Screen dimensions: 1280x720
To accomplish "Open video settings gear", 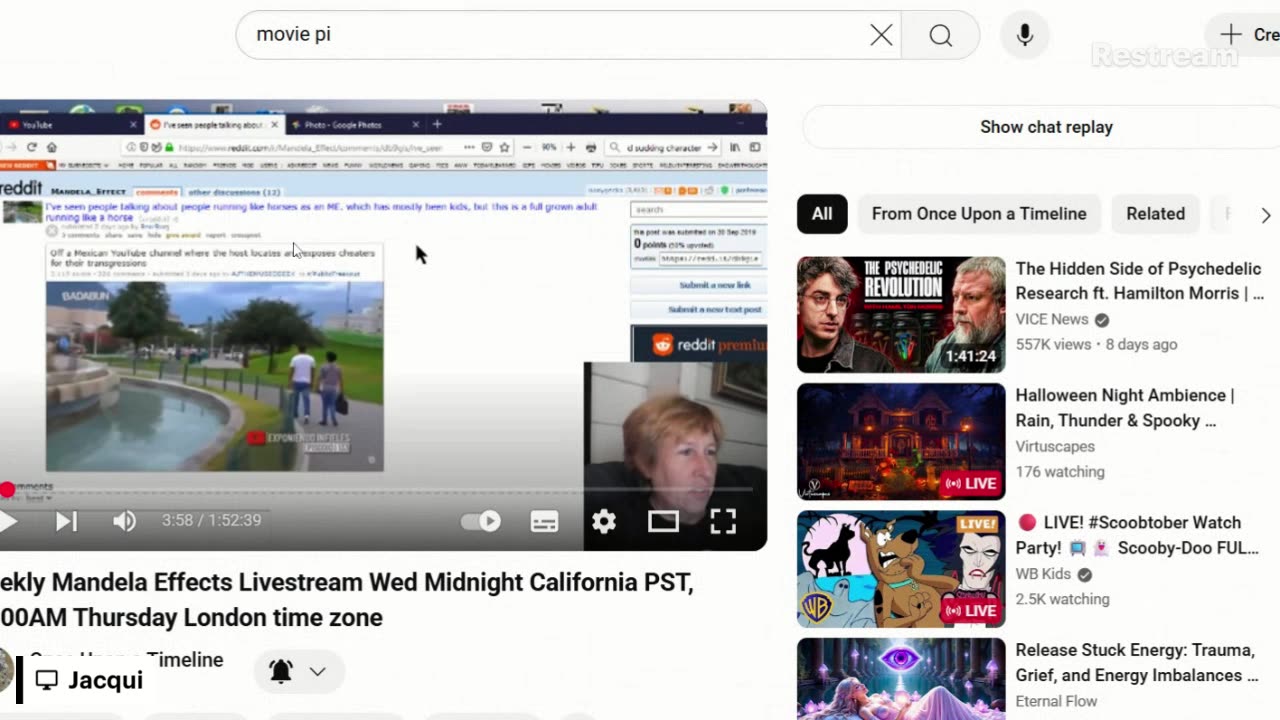I will coord(604,521).
